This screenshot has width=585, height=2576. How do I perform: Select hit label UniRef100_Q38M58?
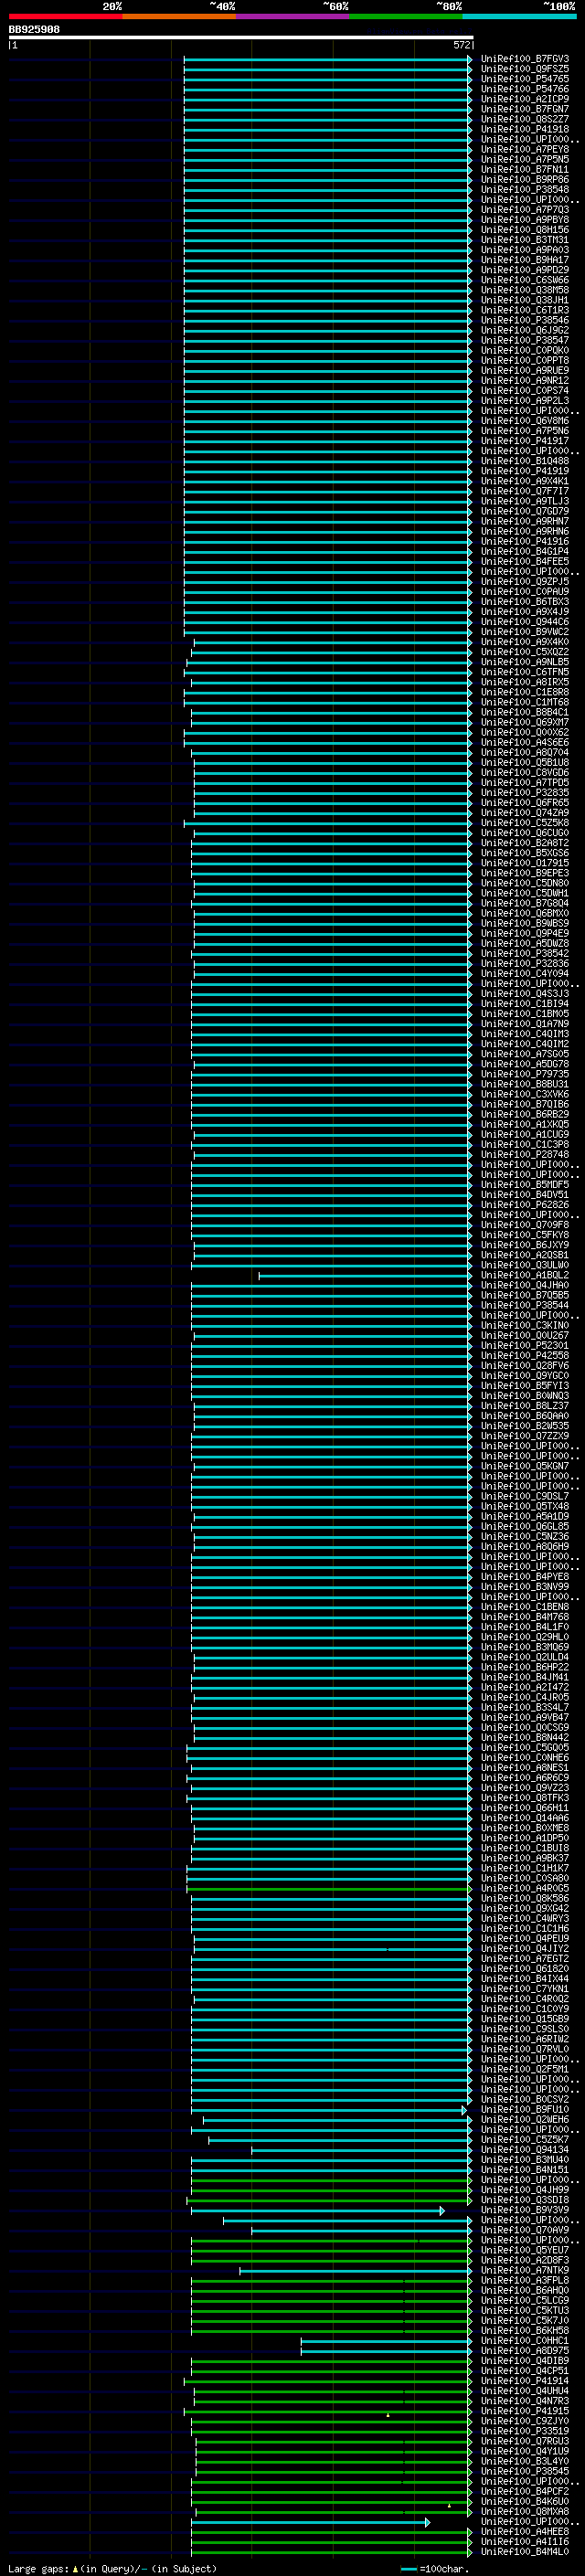(x=525, y=290)
